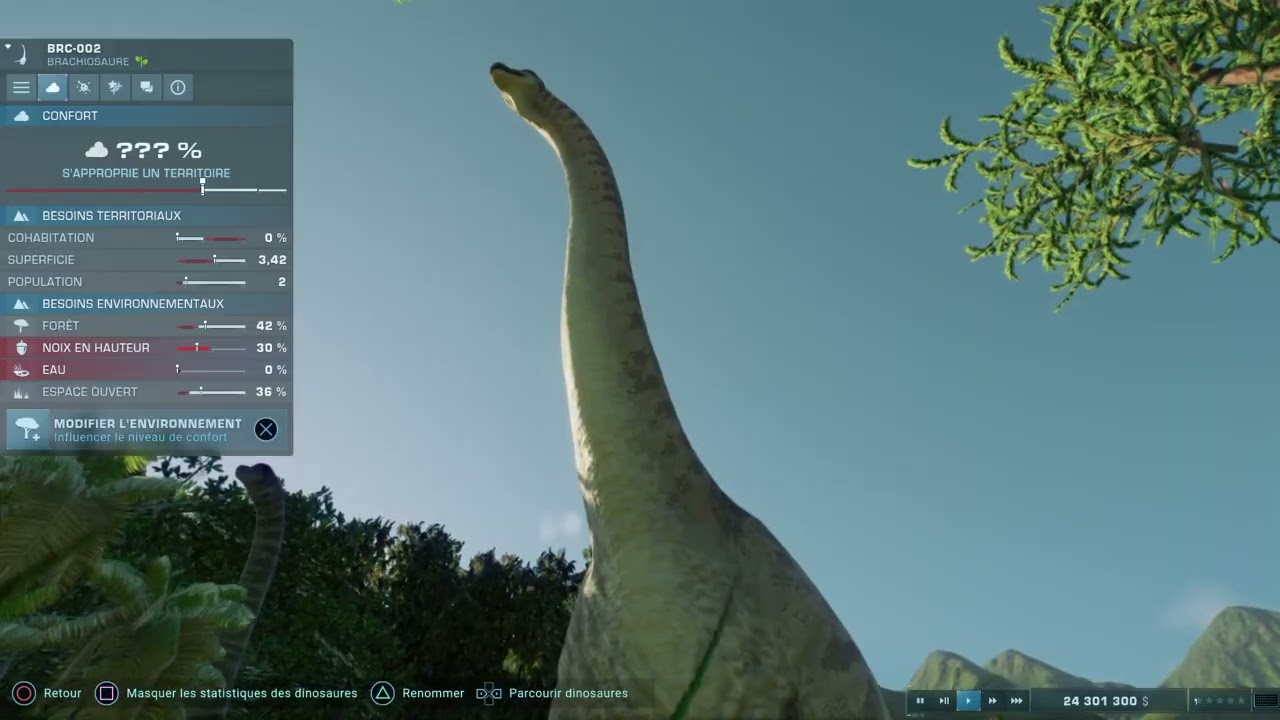Click the Eau water icon
Viewport: 1280px width, 720px height.
21,370
